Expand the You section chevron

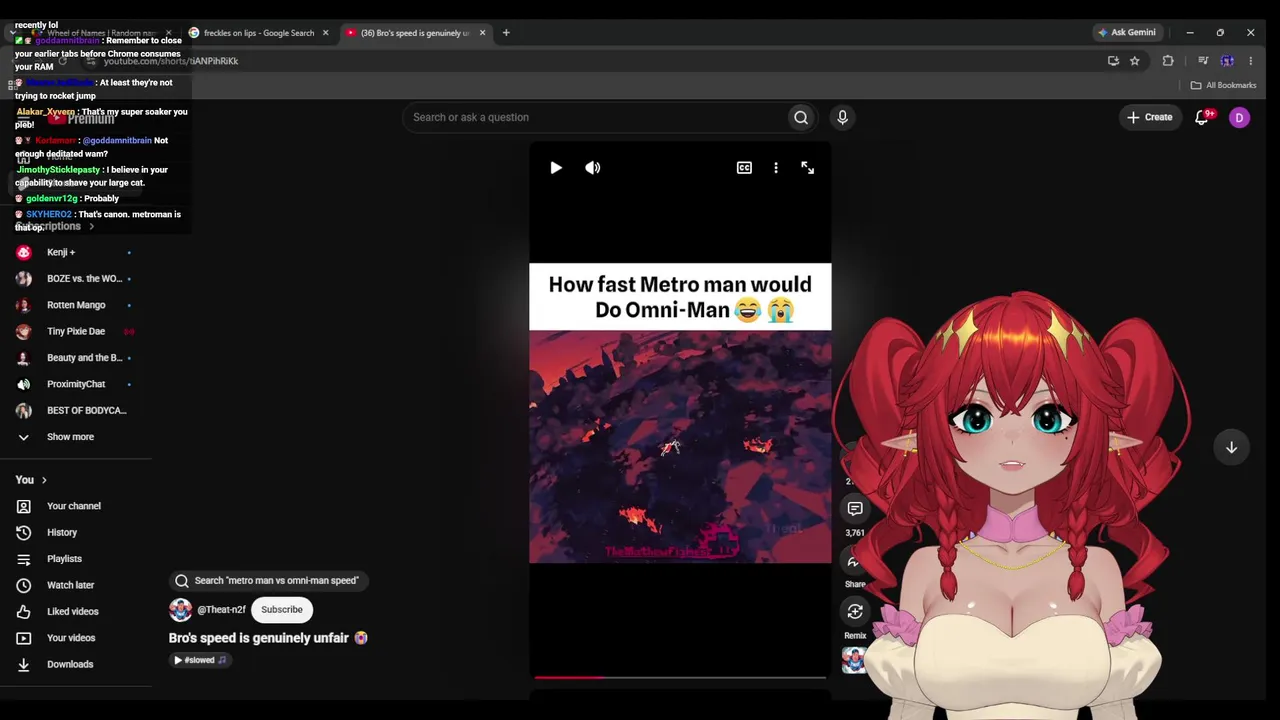coord(44,480)
